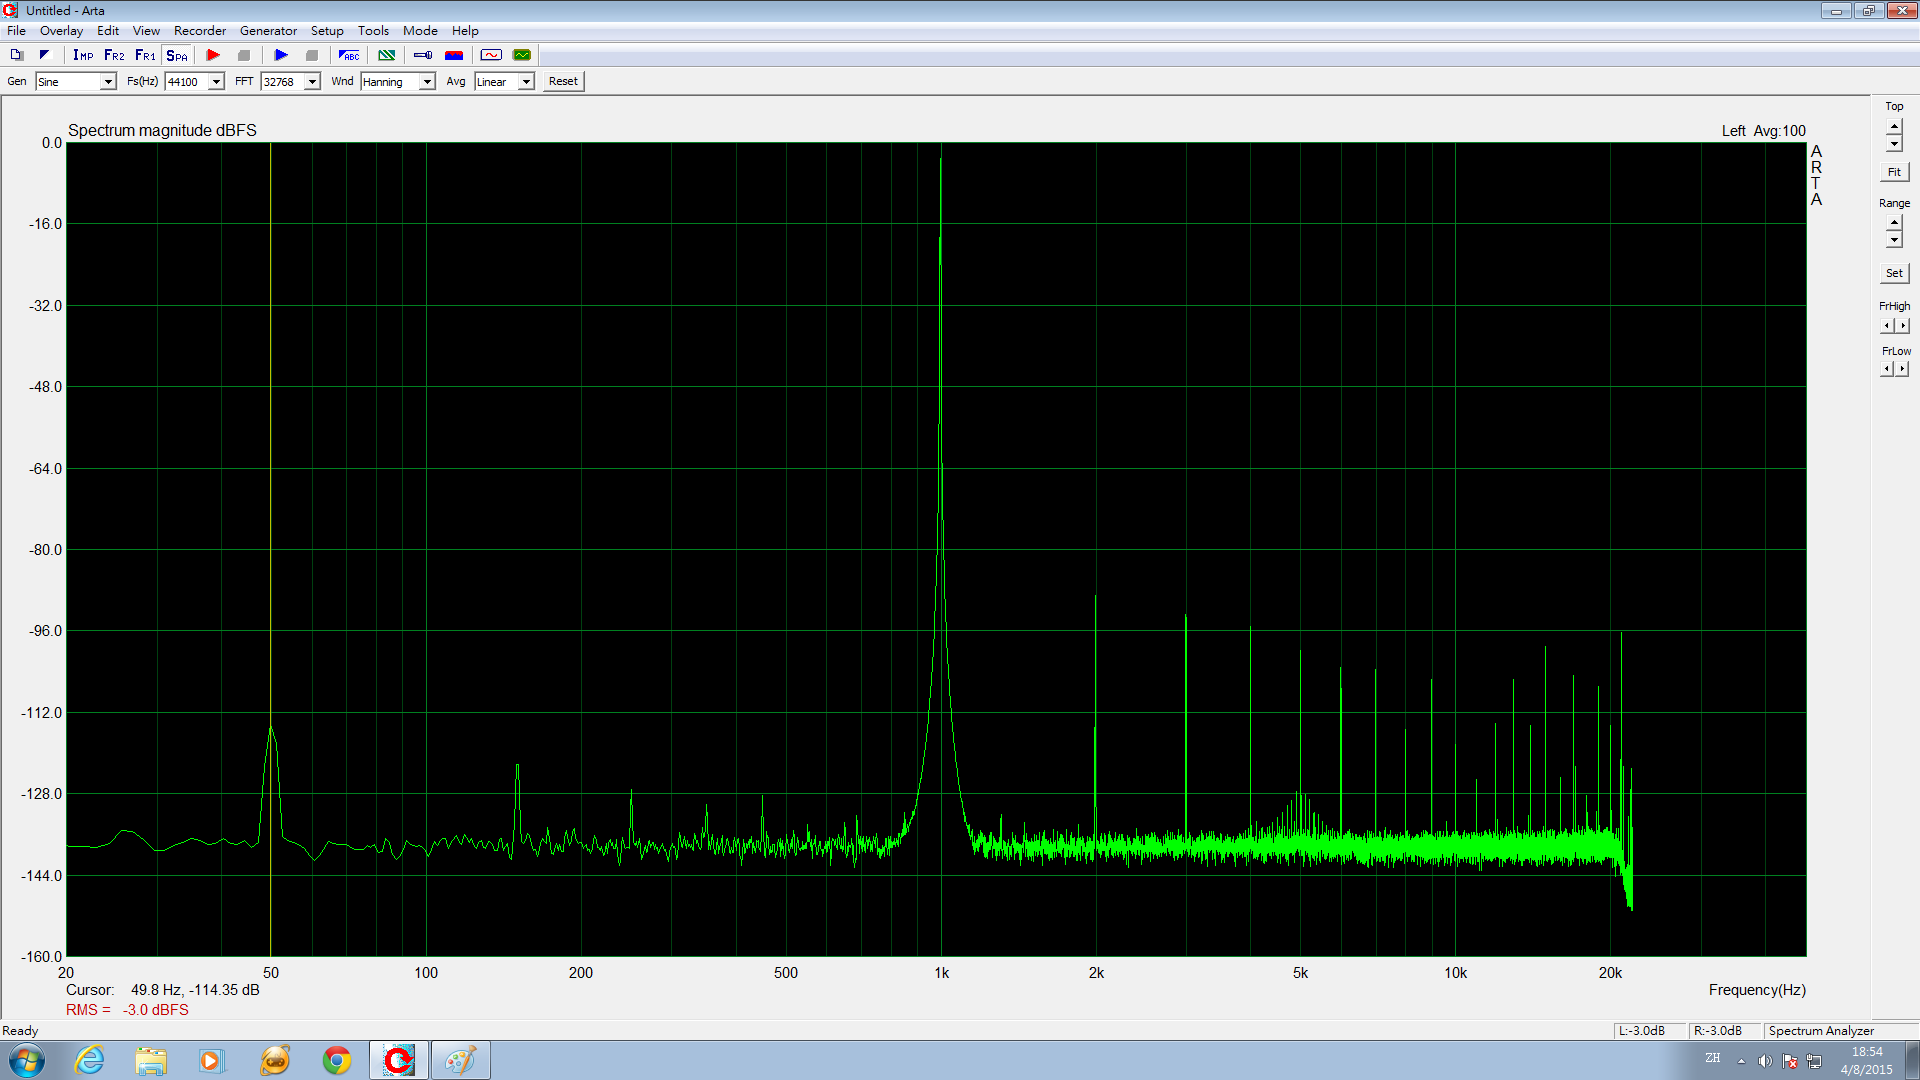The width and height of the screenshot is (1920, 1080).
Task: Increase the Range with up arrow
Action: (x=1894, y=223)
